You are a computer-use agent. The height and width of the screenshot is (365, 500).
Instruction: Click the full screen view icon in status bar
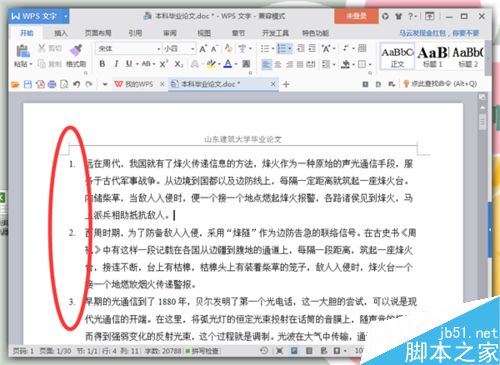pos(279,351)
